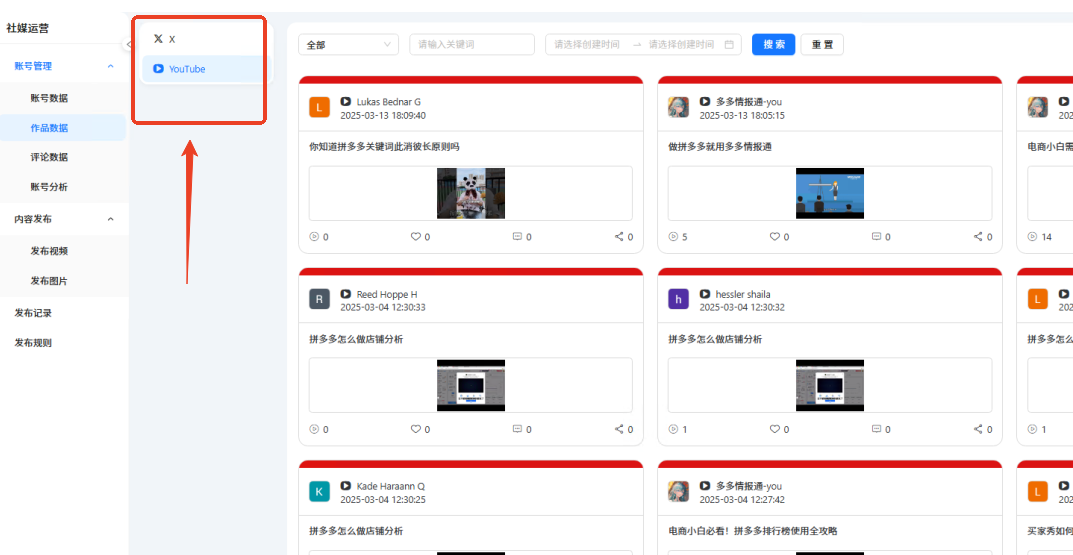The height and width of the screenshot is (555, 1073).
Task: Click the hessler shaila avatar
Action: click(x=678, y=299)
